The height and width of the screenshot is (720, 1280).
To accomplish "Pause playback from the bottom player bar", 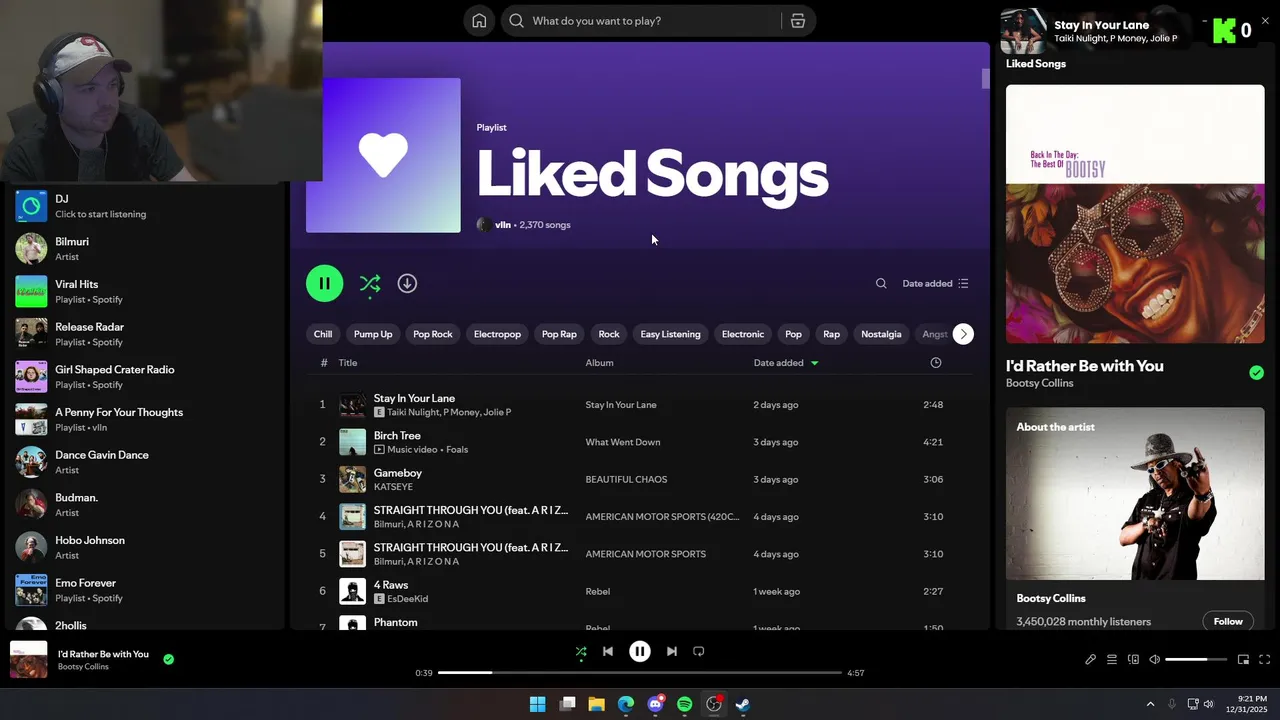I will pyautogui.click(x=640, y=651).
